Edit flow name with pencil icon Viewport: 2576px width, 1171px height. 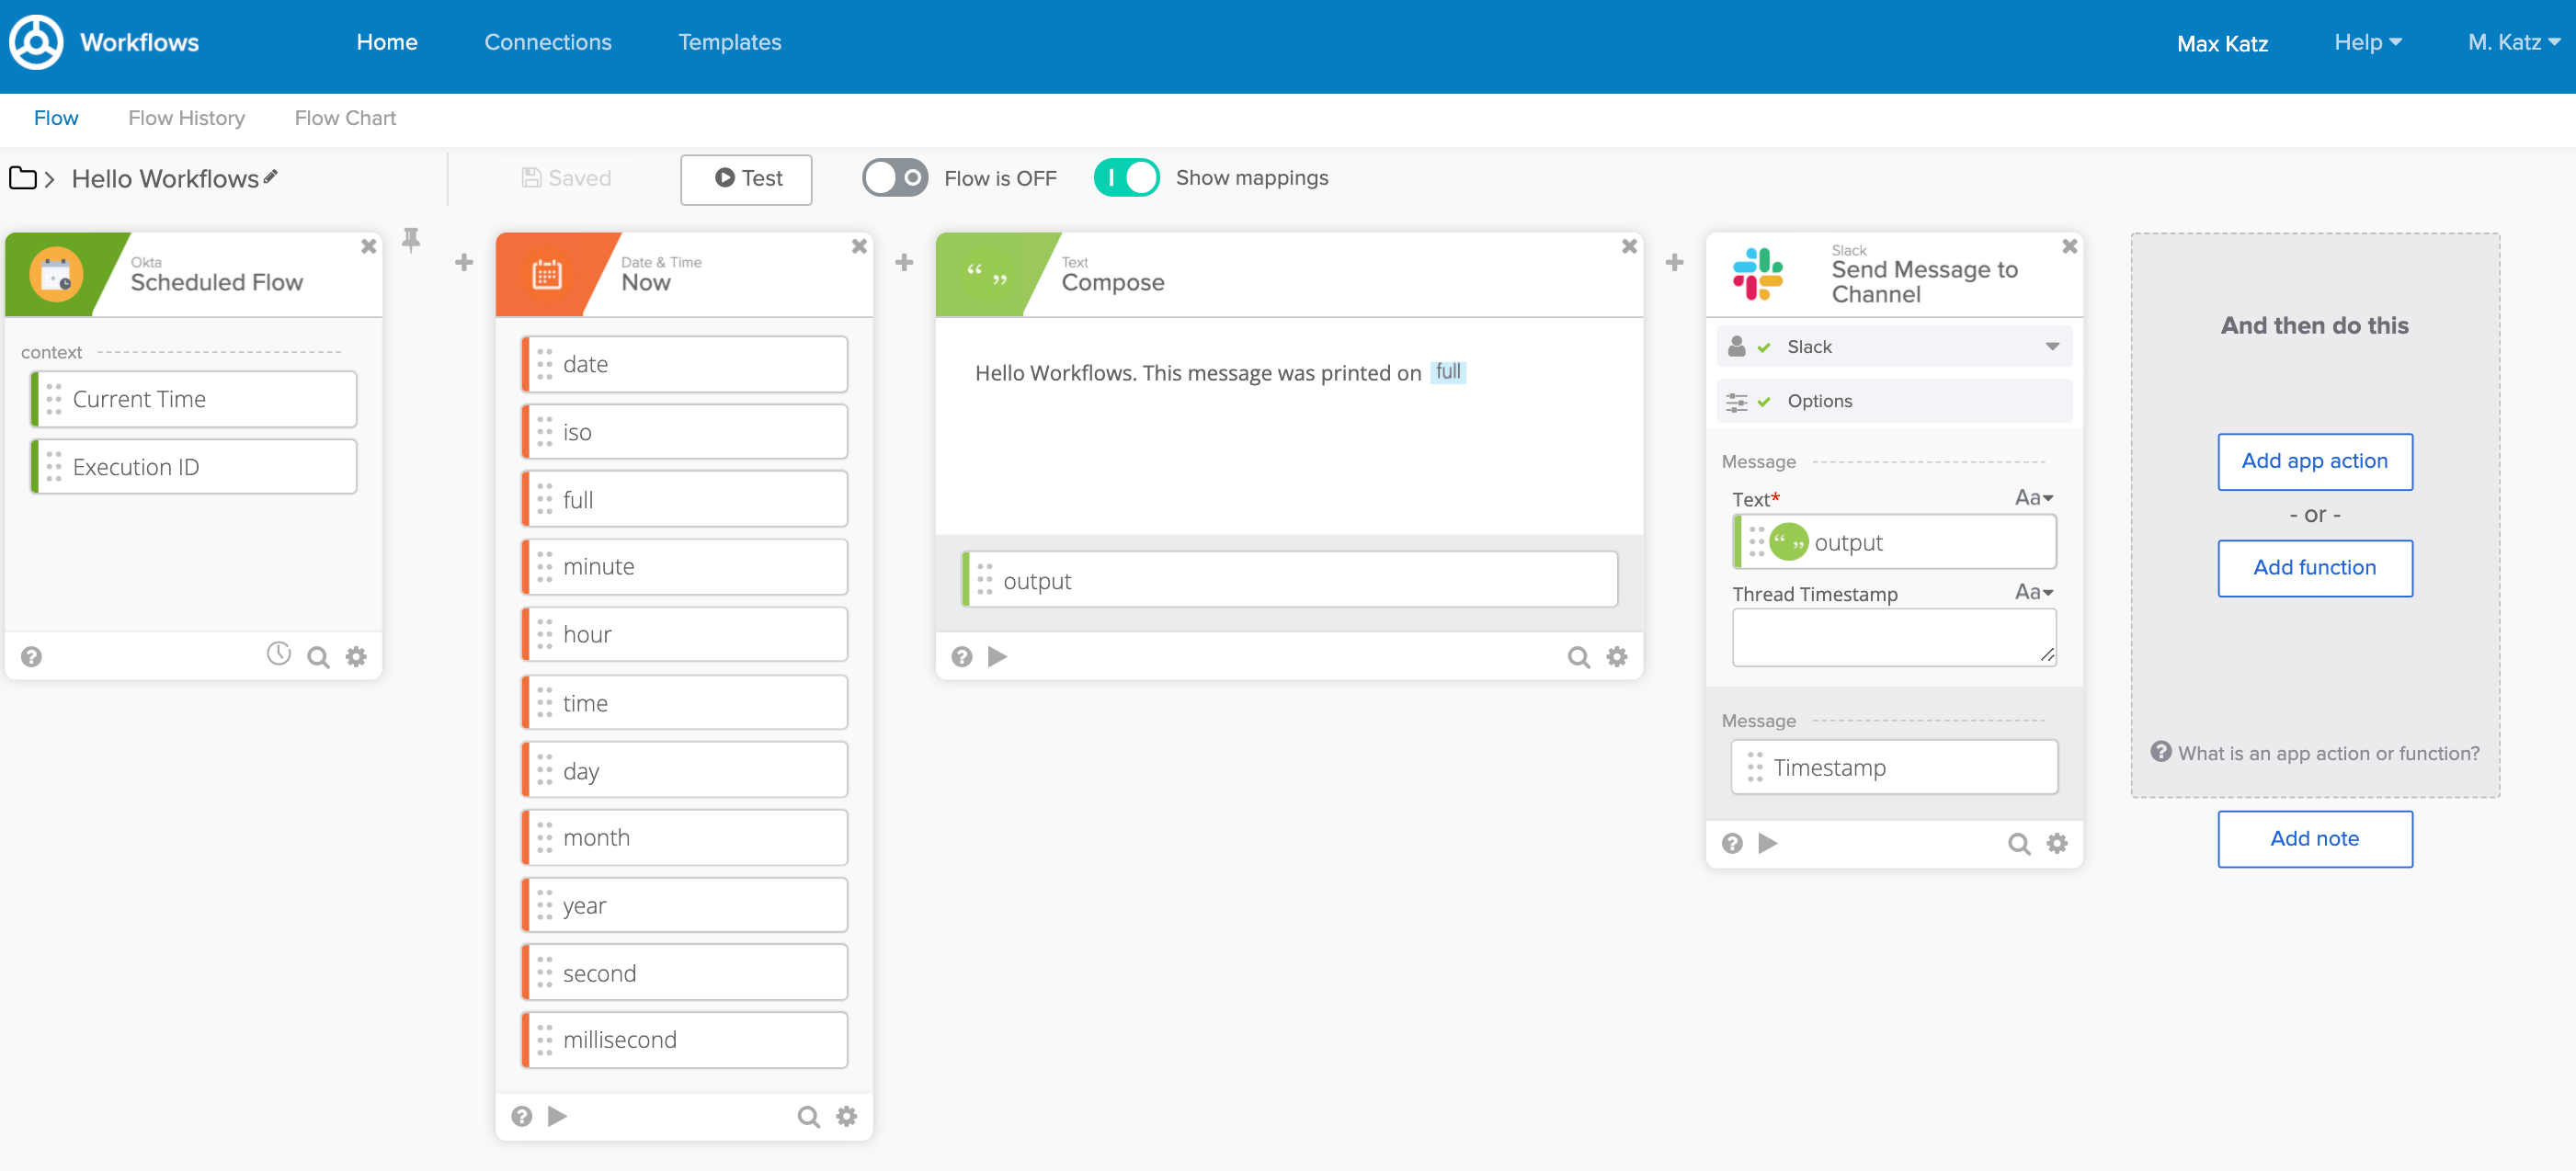click(x=270, y=177)
